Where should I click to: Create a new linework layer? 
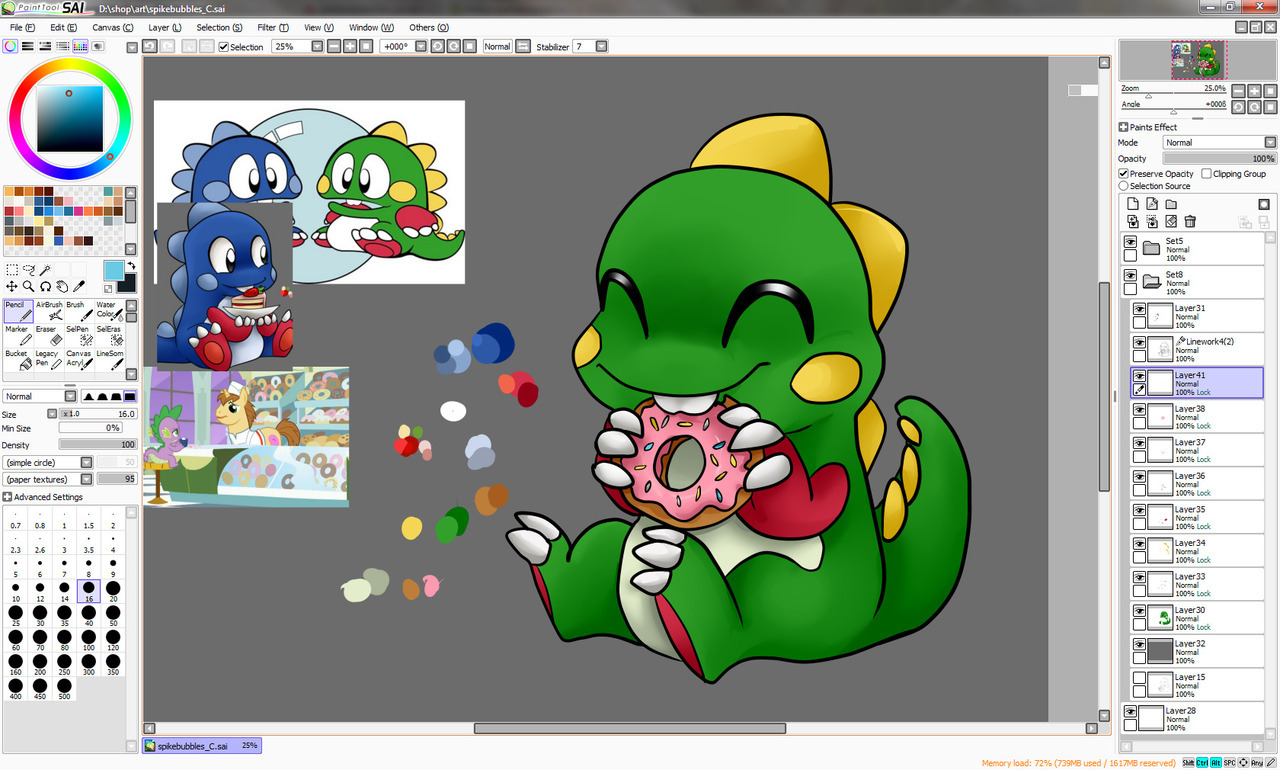coord(1152,204)
